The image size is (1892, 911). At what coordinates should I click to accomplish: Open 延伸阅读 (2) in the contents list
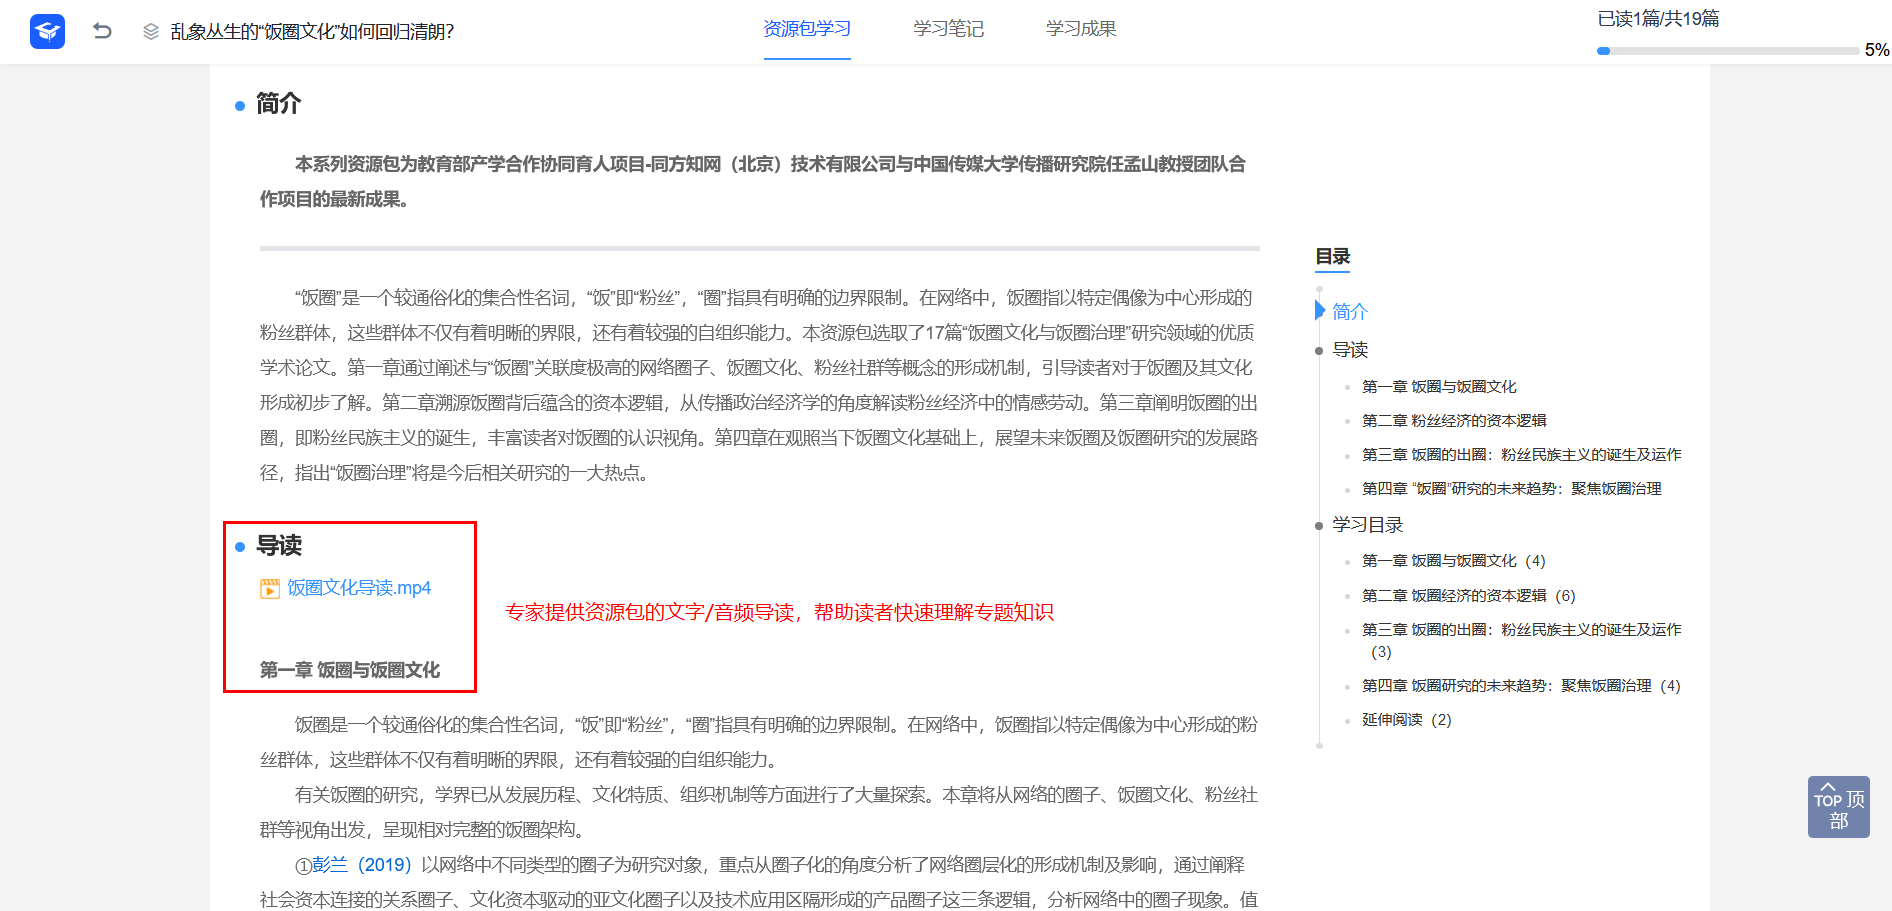(1406, 720)
